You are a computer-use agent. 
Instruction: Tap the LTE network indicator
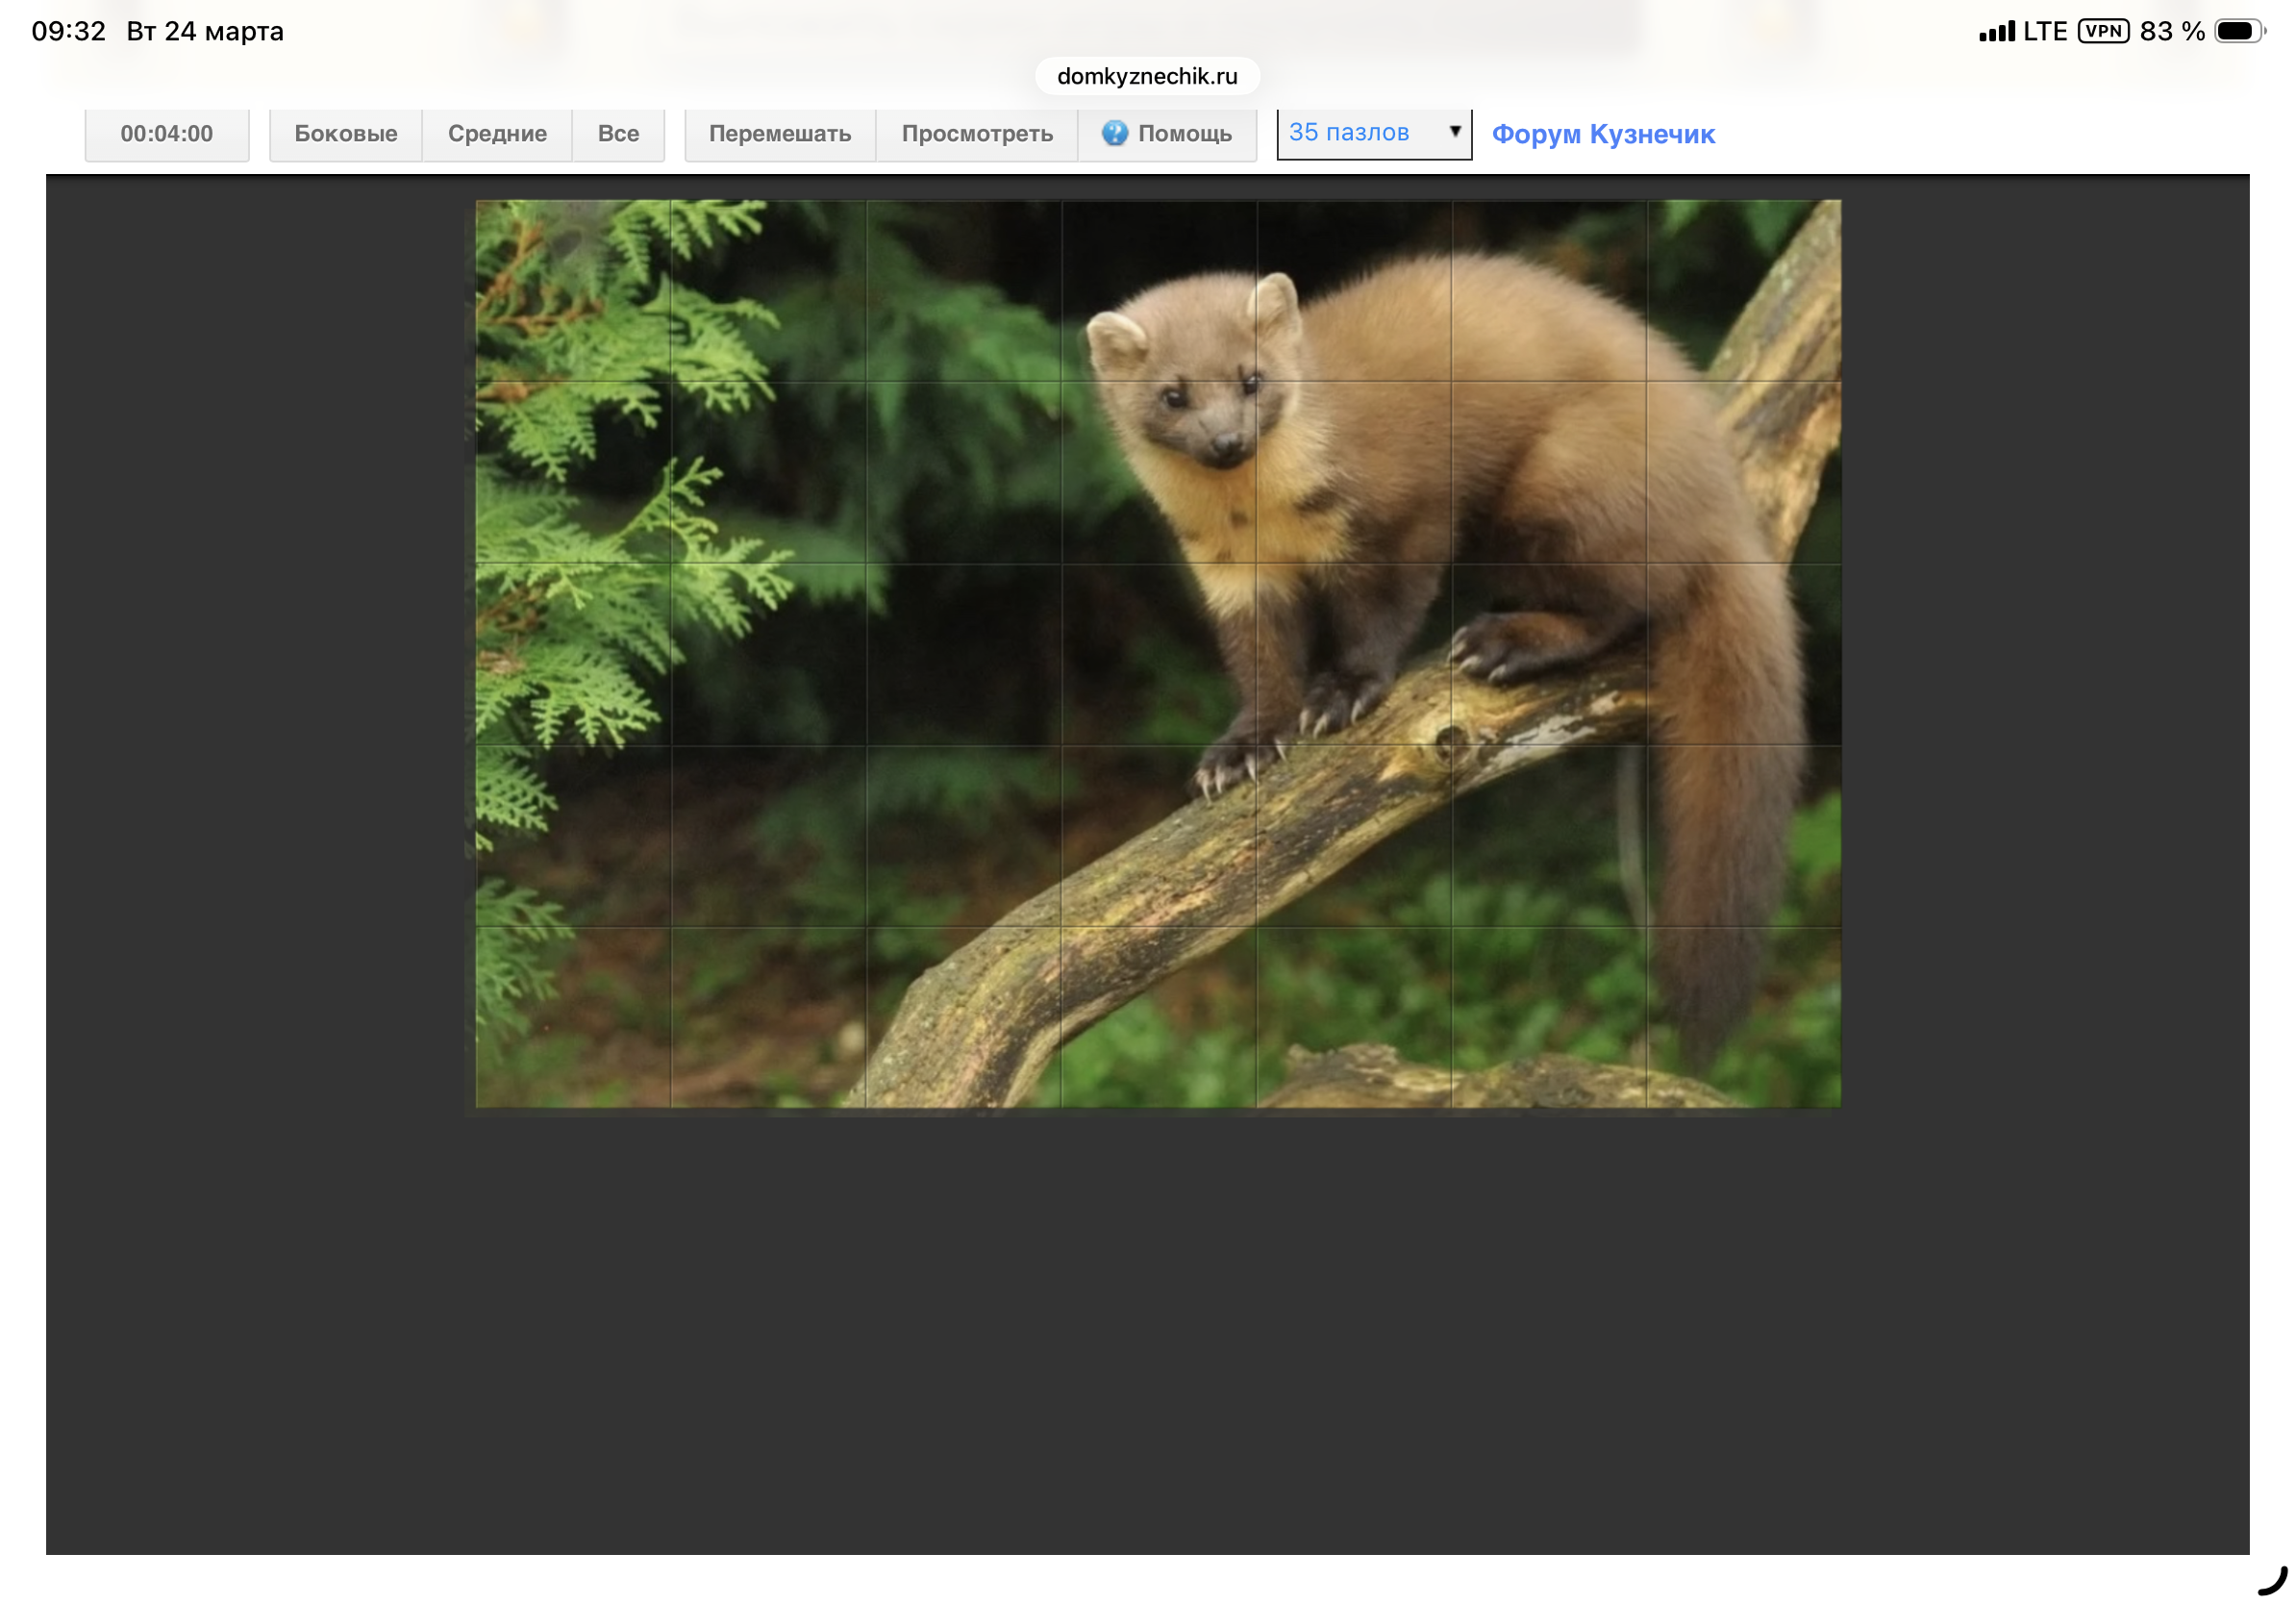(2044, 31)
